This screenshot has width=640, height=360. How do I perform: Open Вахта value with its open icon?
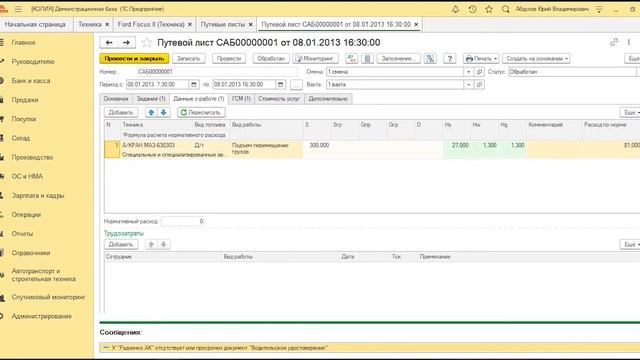(480, 84)
